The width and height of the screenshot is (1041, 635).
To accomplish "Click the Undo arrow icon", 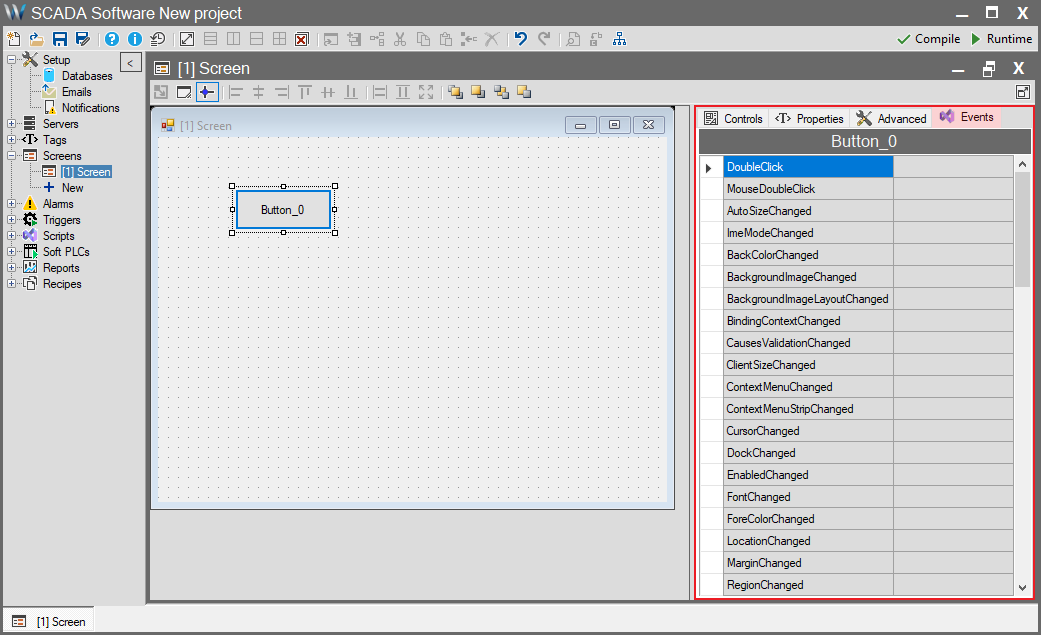I will point(520,39).
